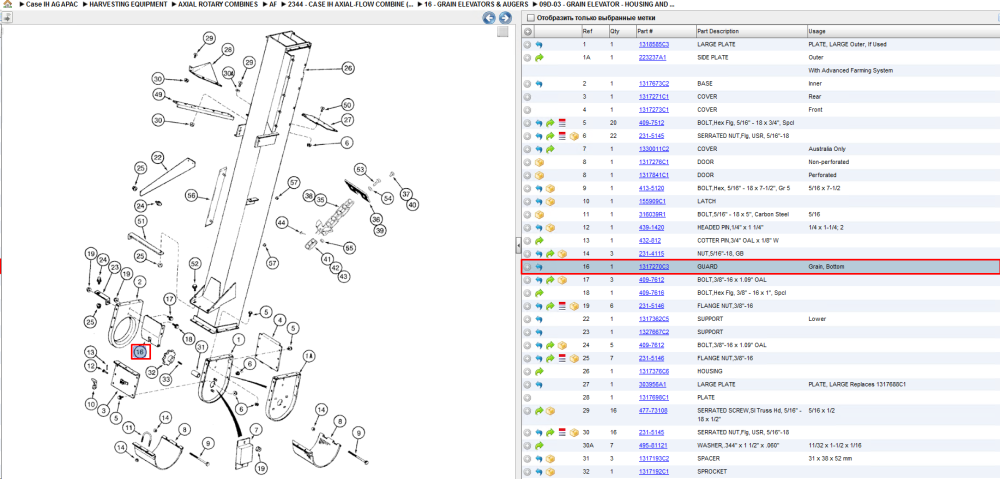This screenshot has height=479, width=1000.
Task: Open part number link 1317673C2
Action: coord(654,84)
